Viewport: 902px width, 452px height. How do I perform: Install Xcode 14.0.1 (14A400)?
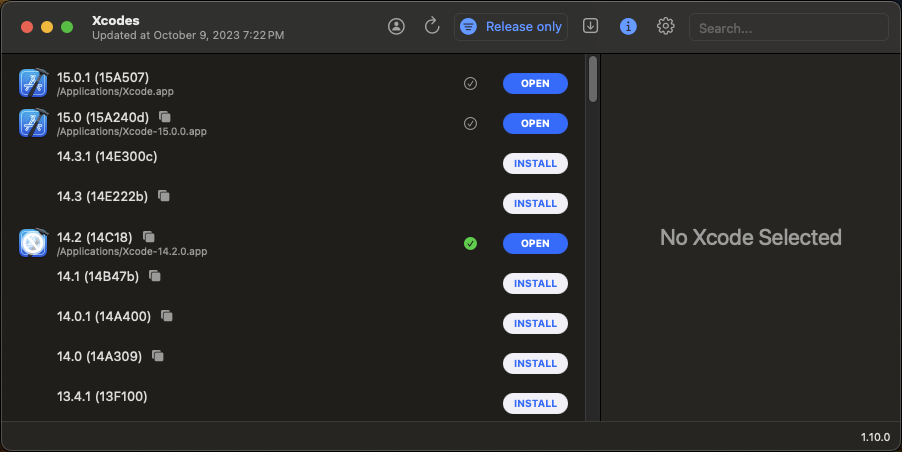coord(535,323)
